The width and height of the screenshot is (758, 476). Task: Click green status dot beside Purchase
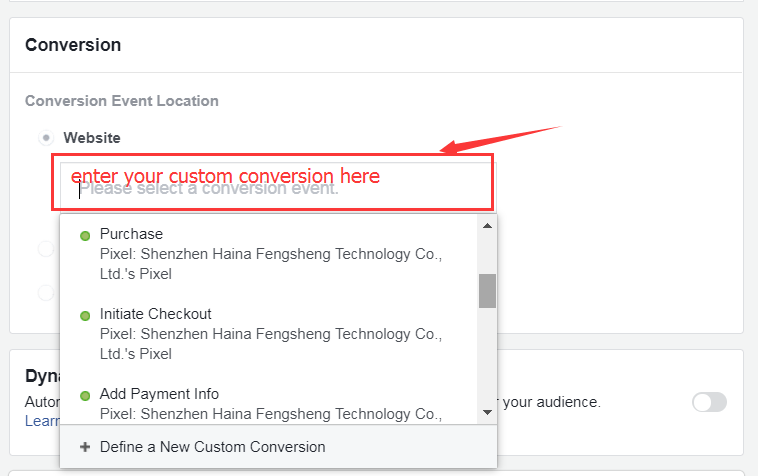85,235
